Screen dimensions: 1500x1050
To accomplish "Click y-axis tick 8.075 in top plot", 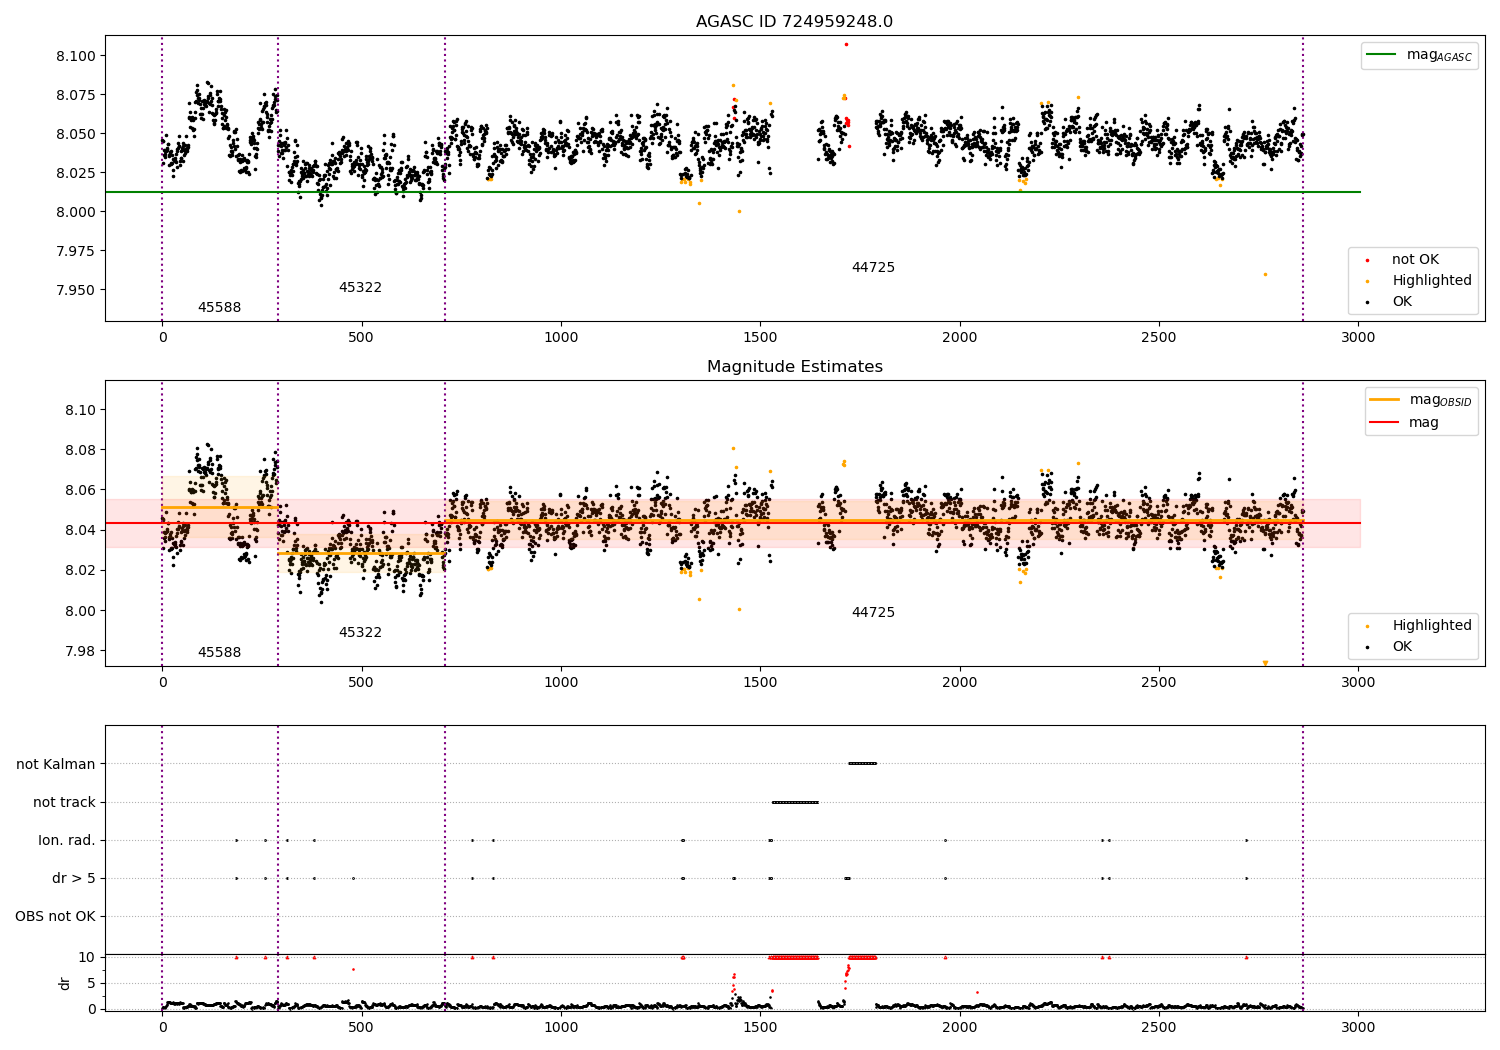I will coord(76,95).
